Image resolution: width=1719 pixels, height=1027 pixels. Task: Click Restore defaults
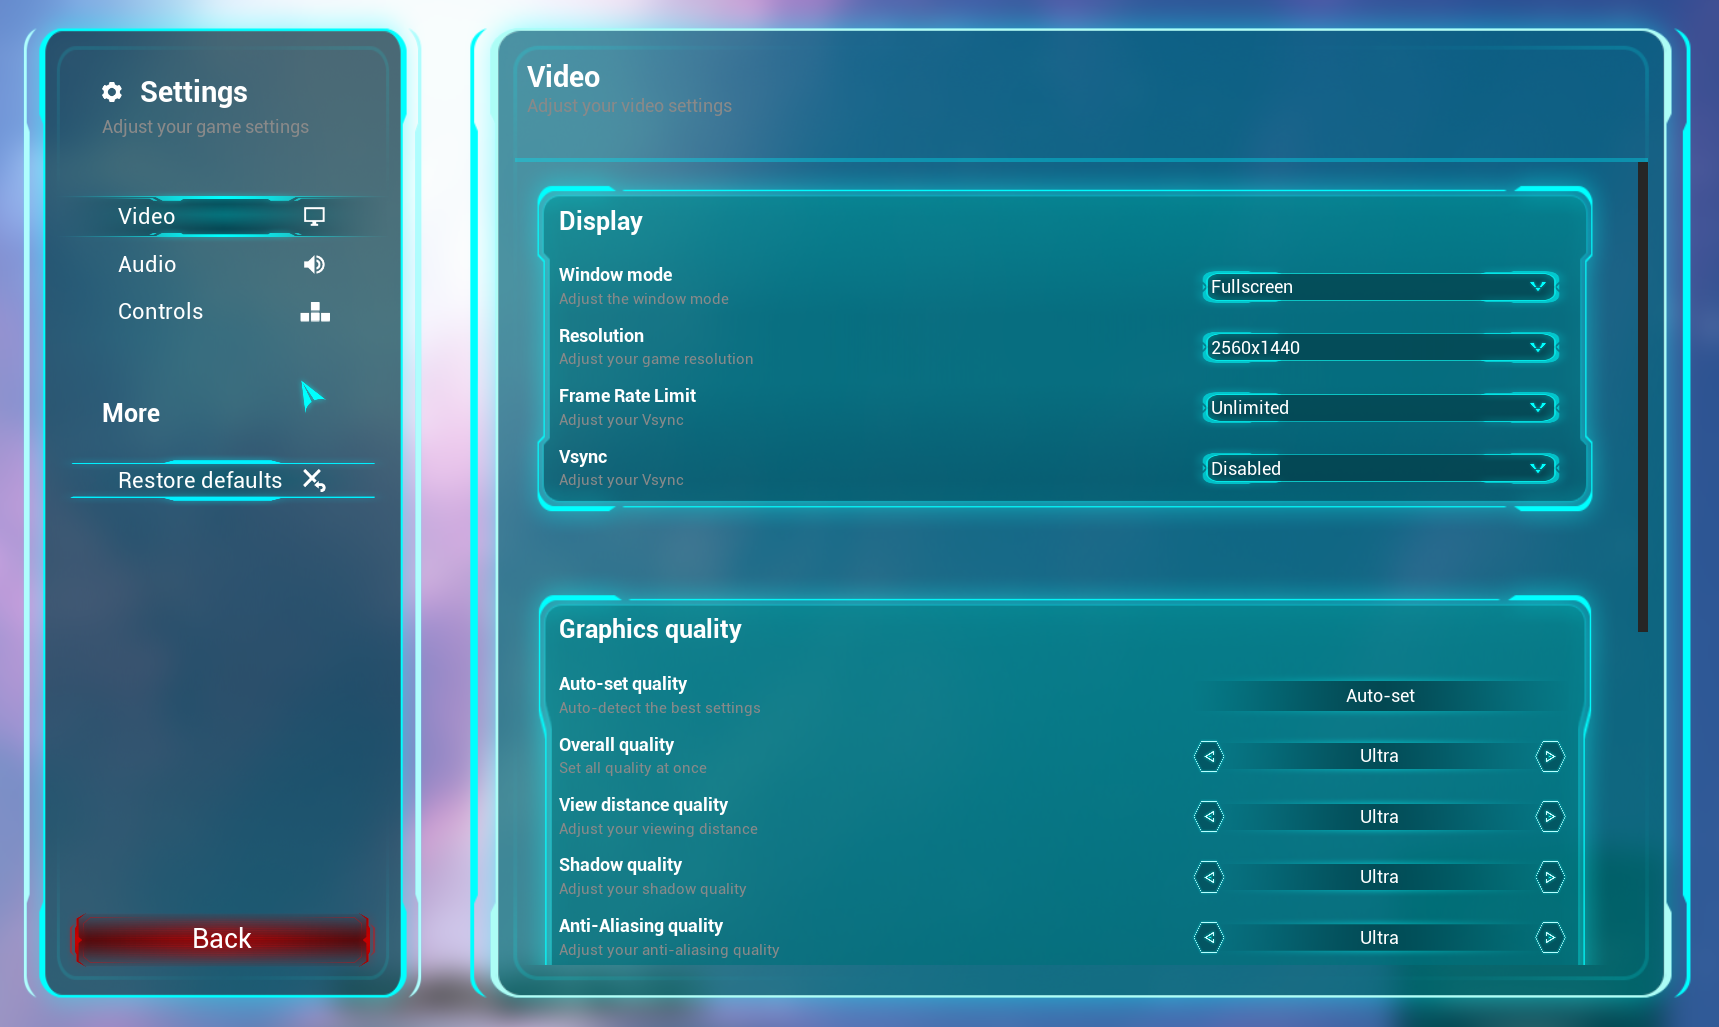pos(223,480)
